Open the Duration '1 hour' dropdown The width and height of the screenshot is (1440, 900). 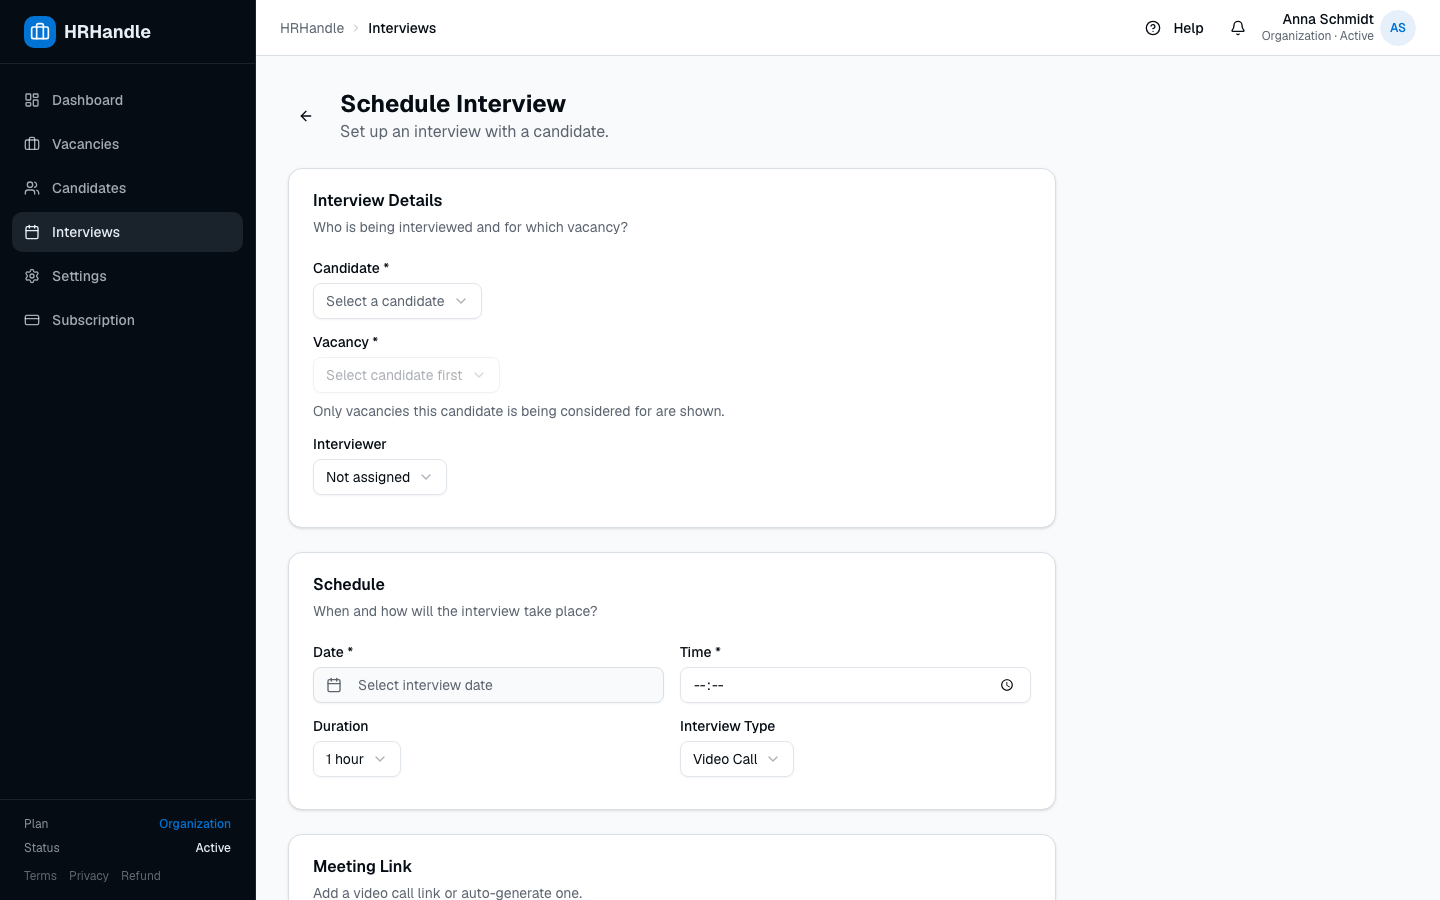pyautogui.click(x=357, y=759)
